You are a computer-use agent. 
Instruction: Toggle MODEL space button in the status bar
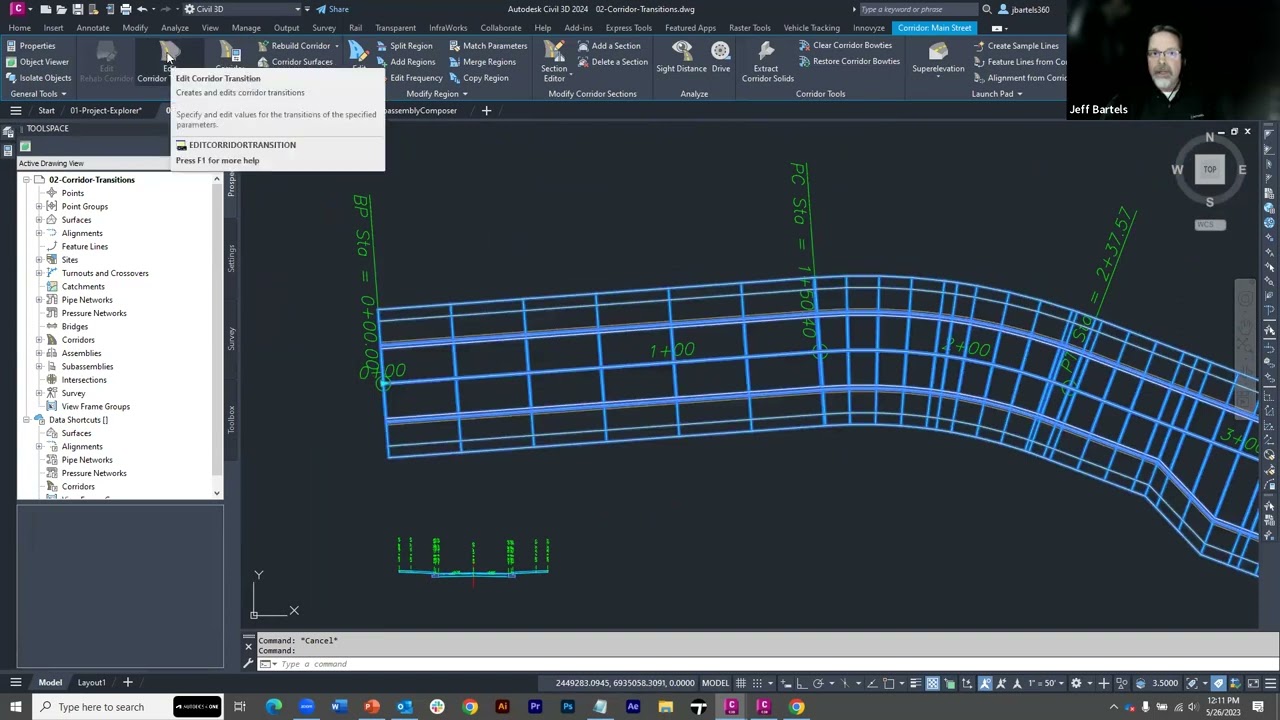(715, 683)
